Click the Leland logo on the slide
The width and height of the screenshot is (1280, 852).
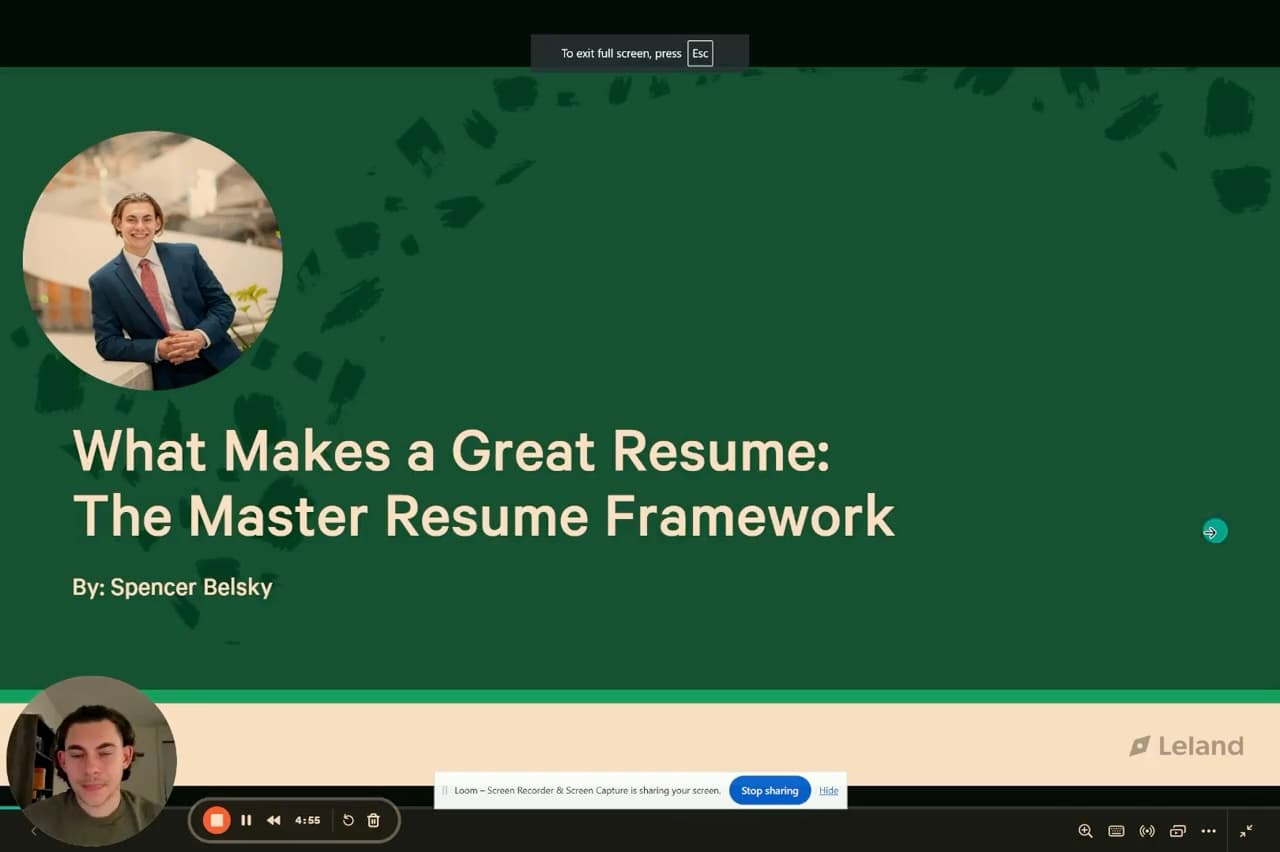point(1186,746)
